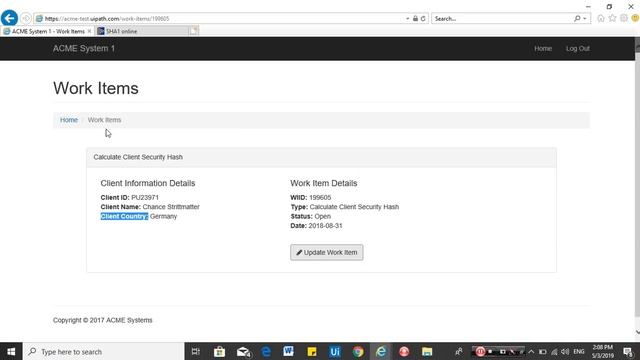This screenshot has height=360, width=640.
Task: Open Favorites with the star icon
Action: click(x=612, y=18)
